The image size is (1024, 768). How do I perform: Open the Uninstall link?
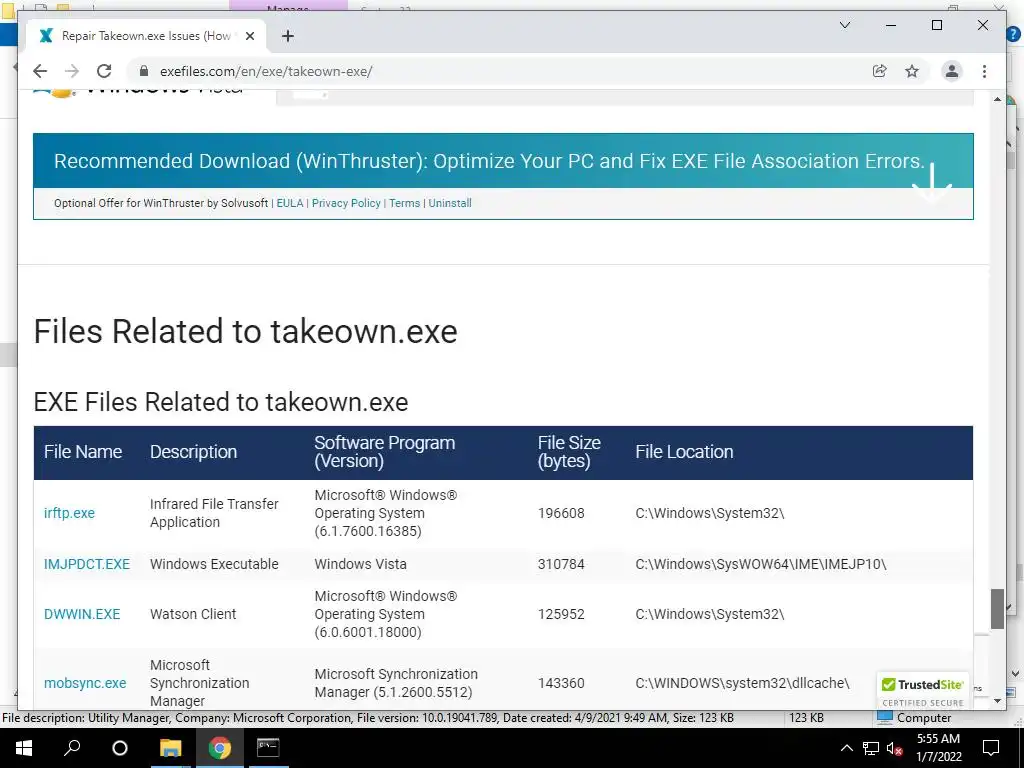click(x=450, y=203)
